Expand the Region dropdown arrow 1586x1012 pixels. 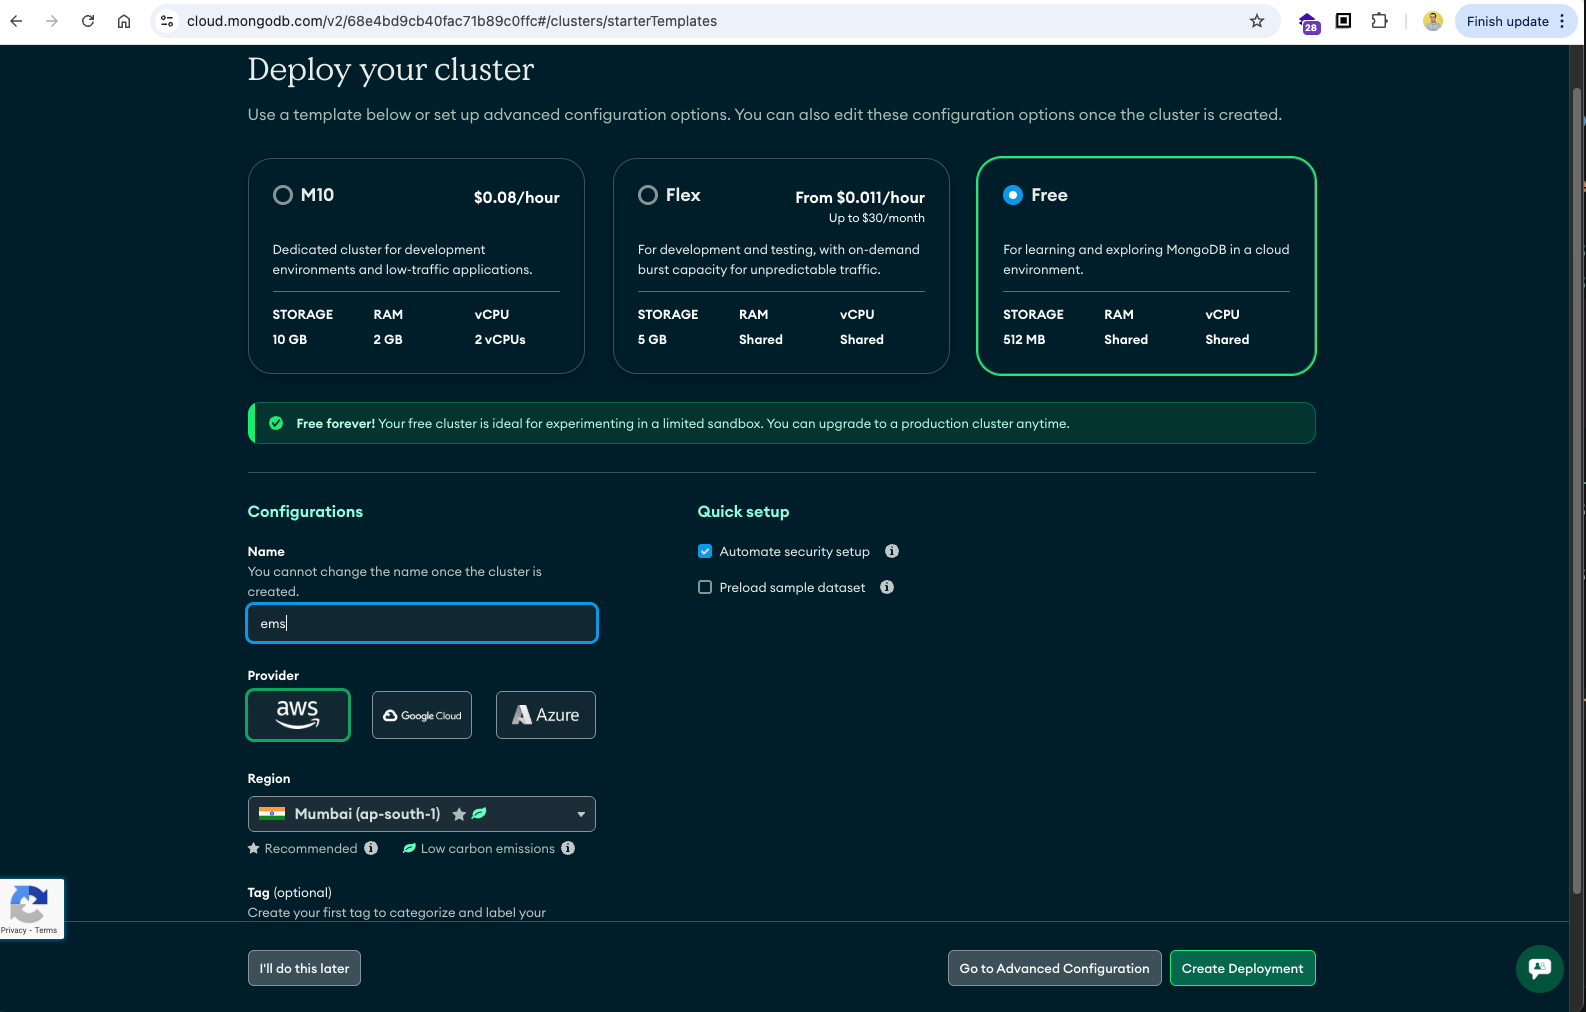(x=581, y=814)
